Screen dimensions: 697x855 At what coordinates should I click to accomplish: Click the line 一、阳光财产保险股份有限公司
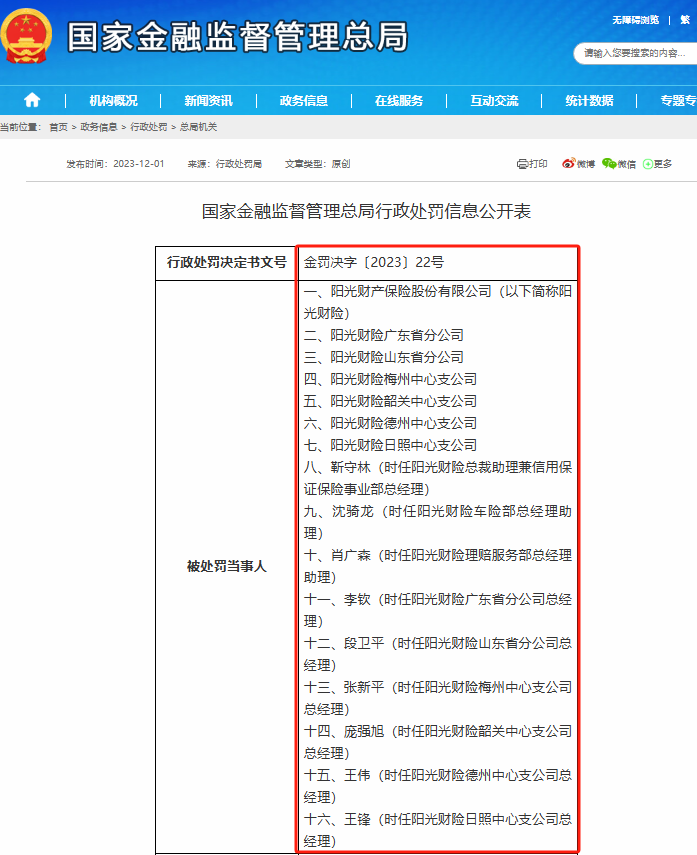[437, 302]
